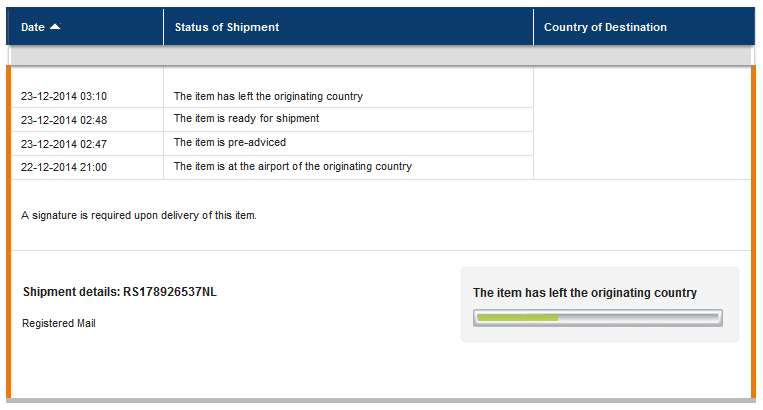The height and width of the screenshot is (410, 763).
Task: Click the green shipment progress bar
Action: pyautogui.click(x=517, y=318)
